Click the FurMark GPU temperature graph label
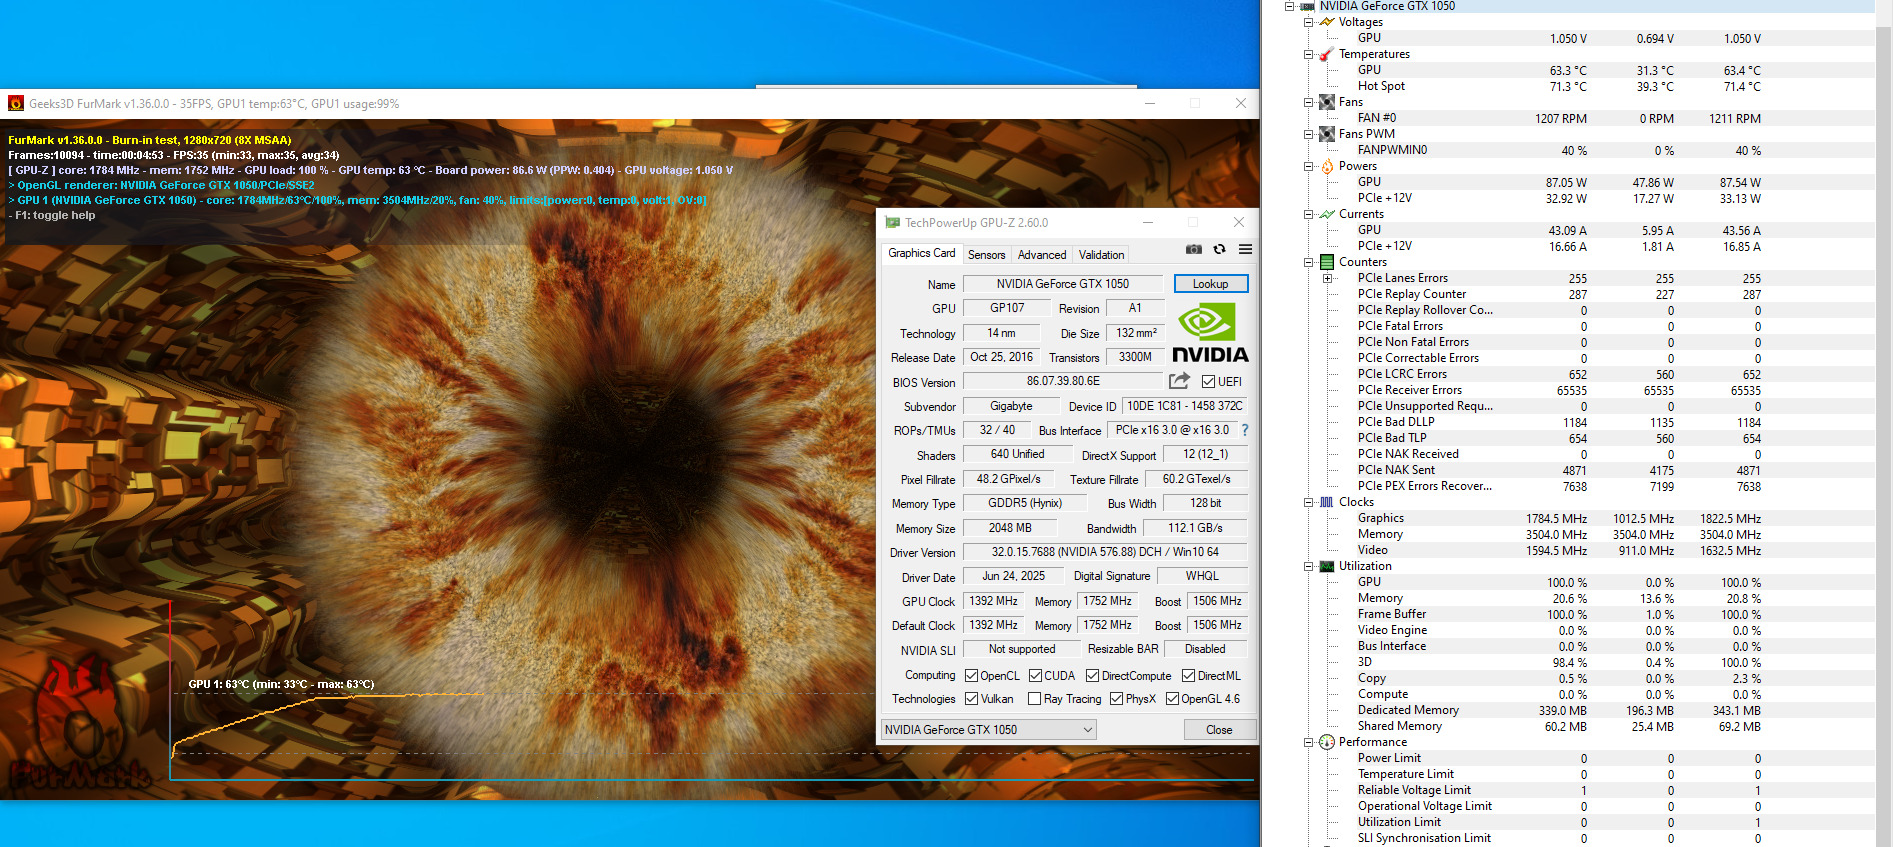The image size is (1893, 847). tap(281, 684)
